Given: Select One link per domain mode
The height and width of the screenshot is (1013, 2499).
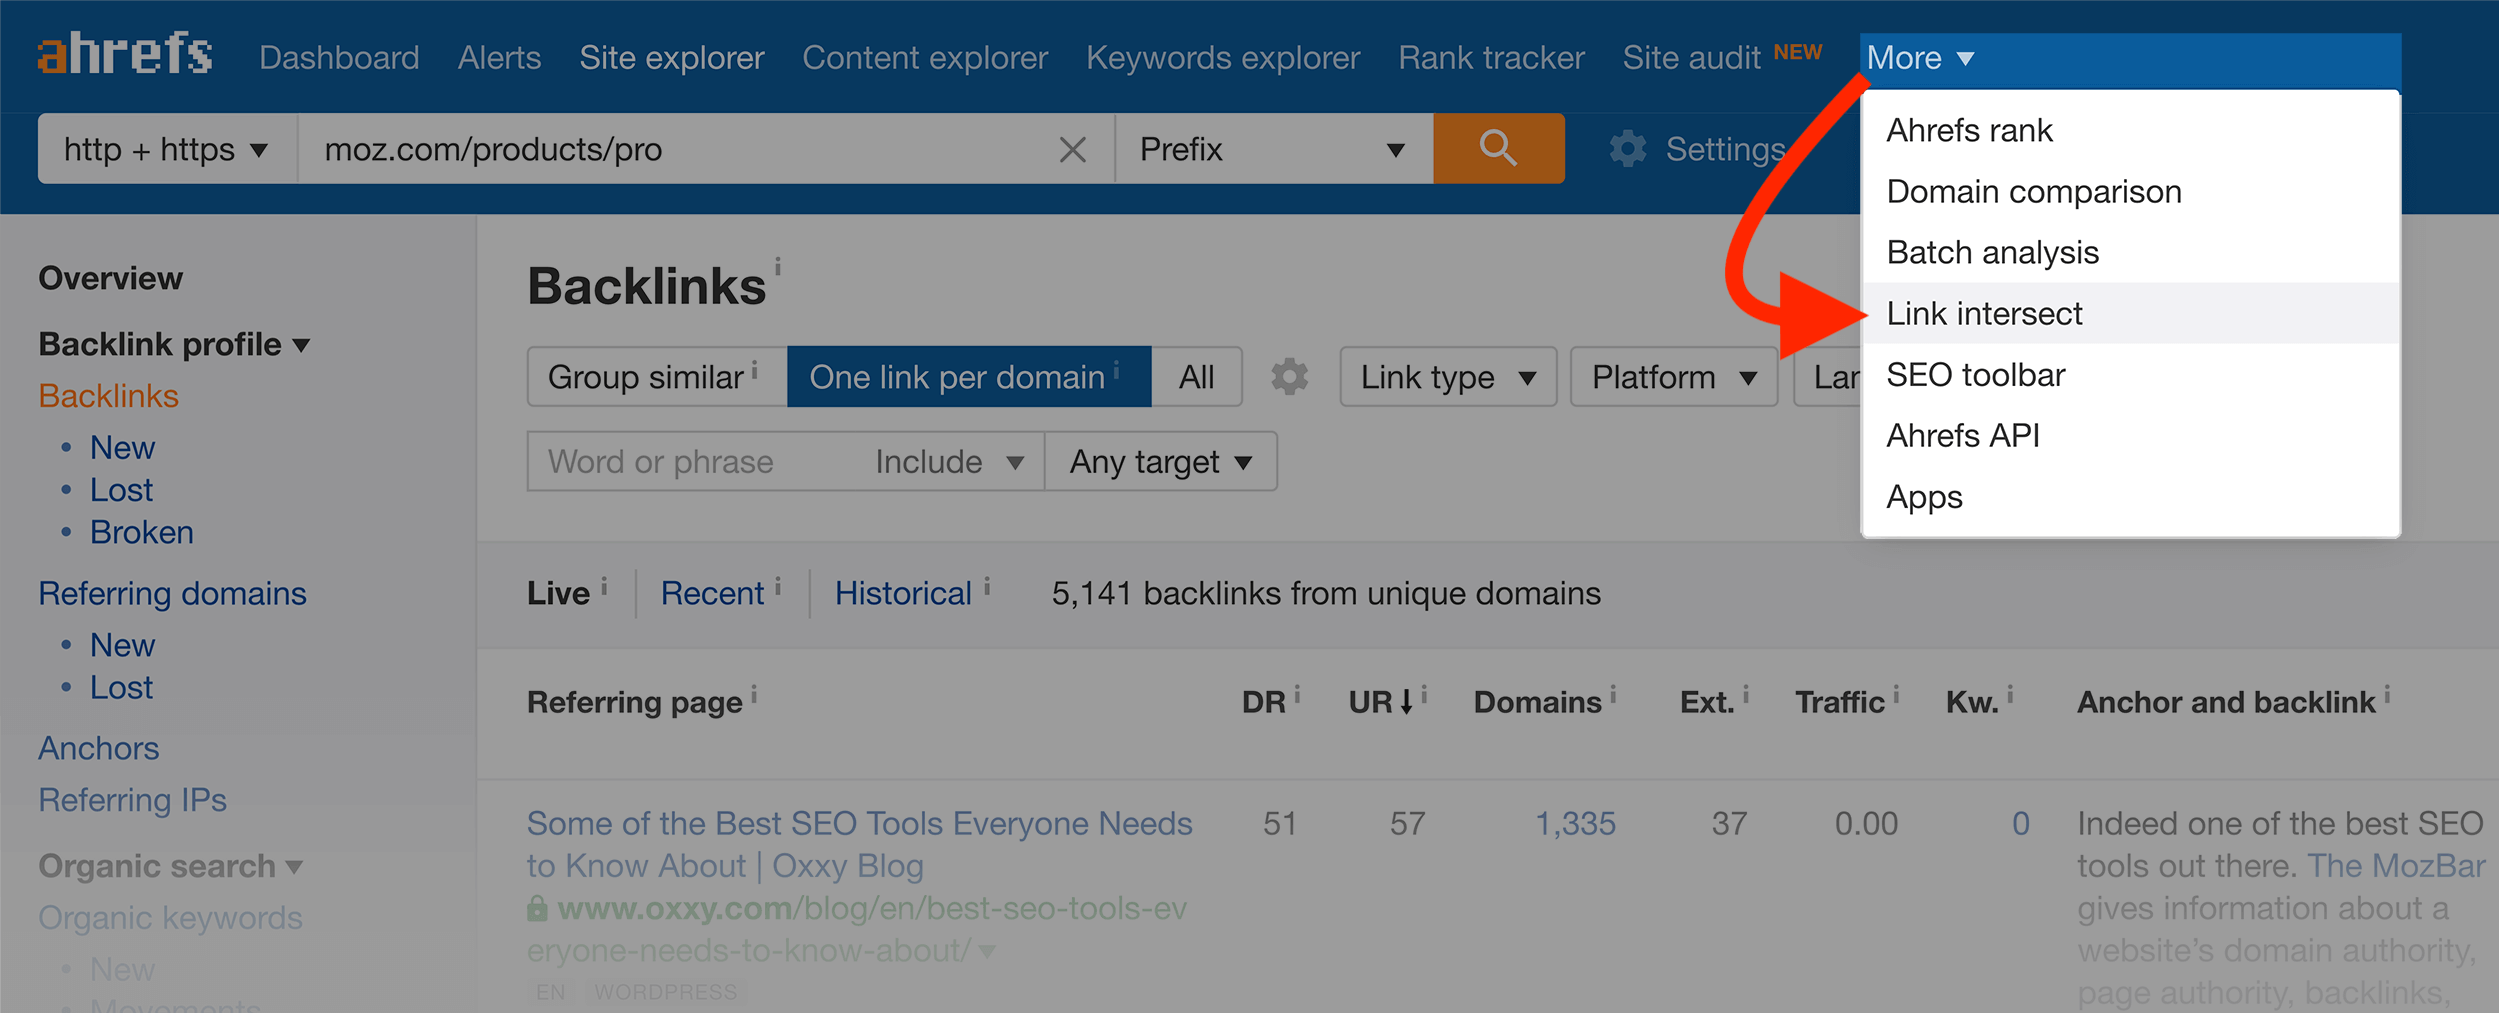Looking at the screenshot, I should 969,377.
